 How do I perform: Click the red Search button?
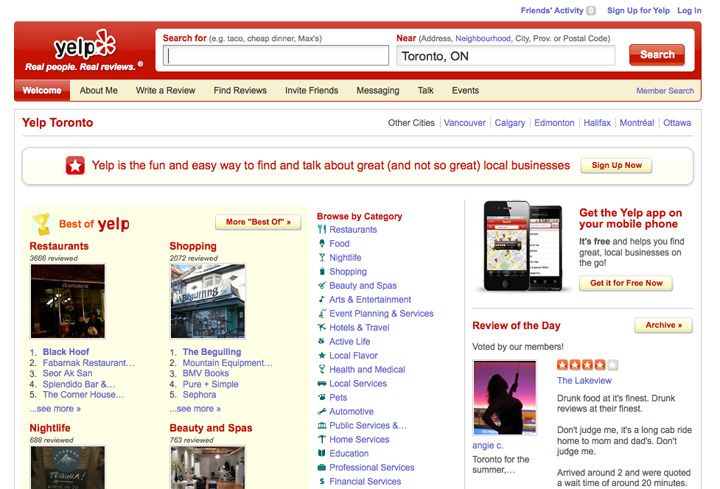[x=657, y=55]
